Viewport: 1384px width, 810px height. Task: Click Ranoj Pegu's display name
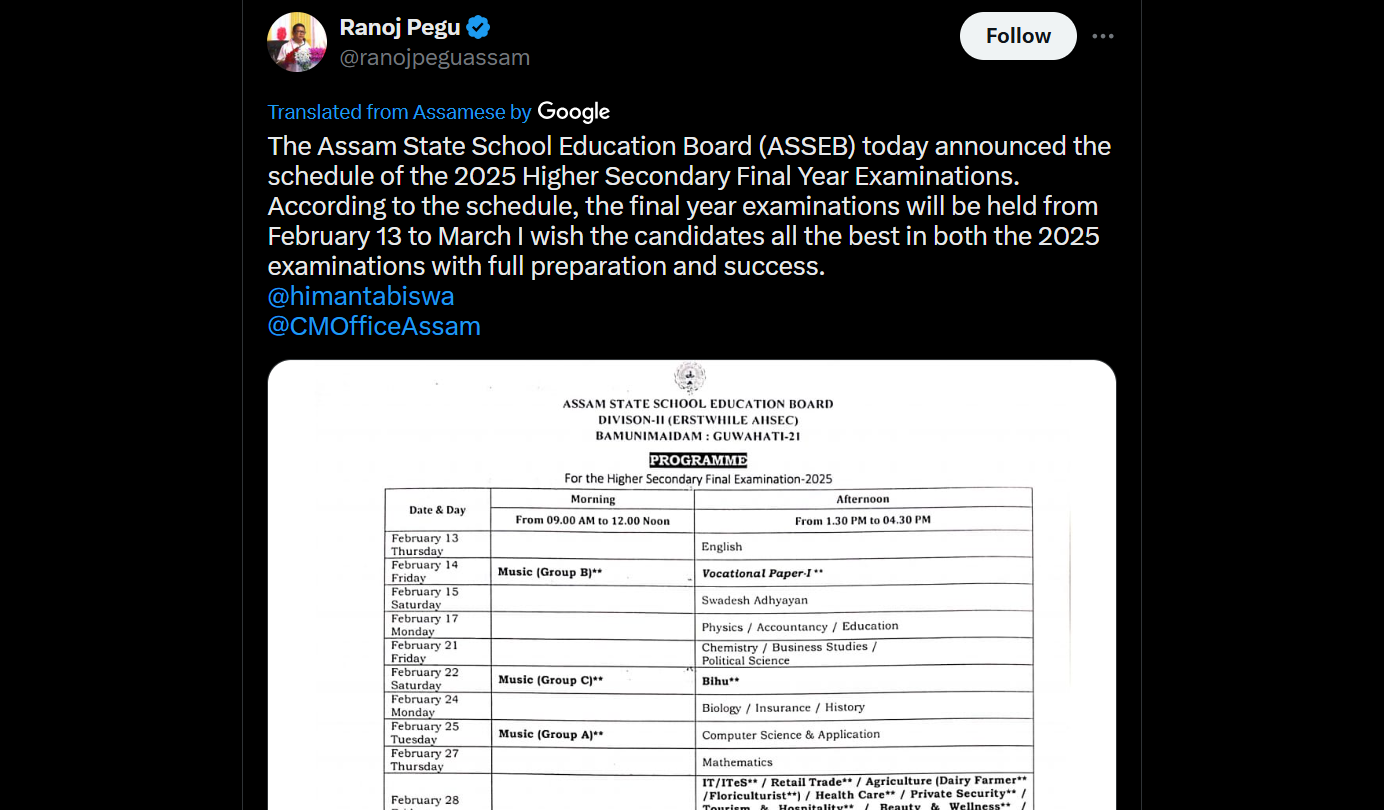pyautogui.click(x=399, y=27)
